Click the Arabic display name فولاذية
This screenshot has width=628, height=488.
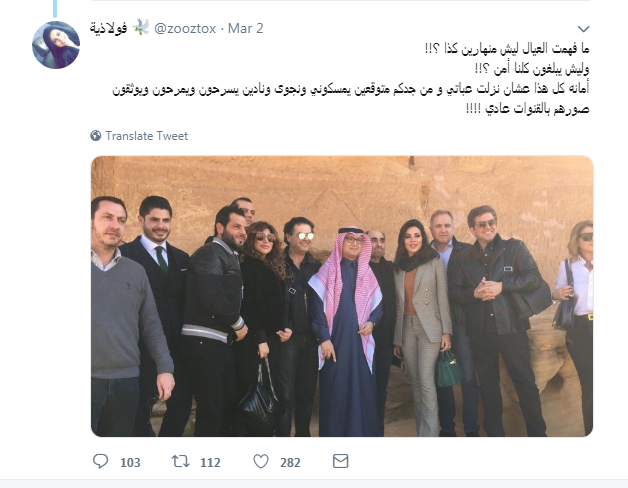click(x=109, y=28)
